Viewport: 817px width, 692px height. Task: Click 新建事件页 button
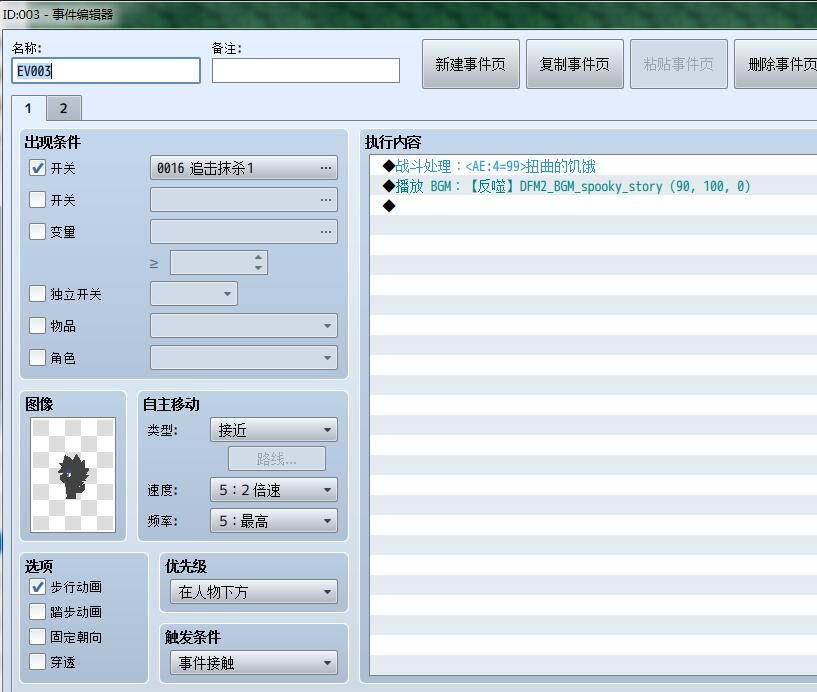tap(471, 64)
